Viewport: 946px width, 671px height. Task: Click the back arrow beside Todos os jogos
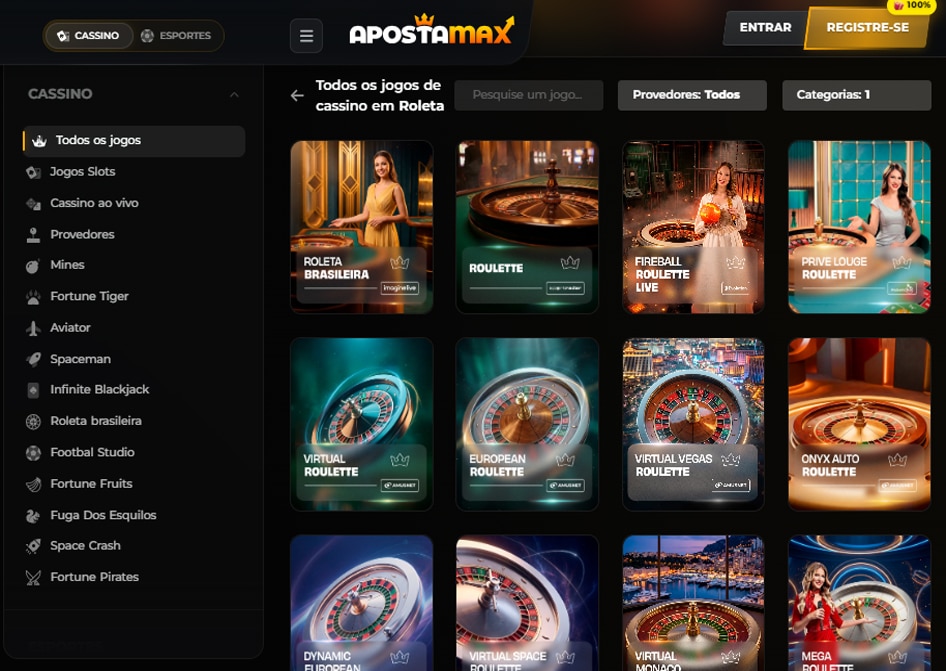pyautogui.click(x=297, y=95)
